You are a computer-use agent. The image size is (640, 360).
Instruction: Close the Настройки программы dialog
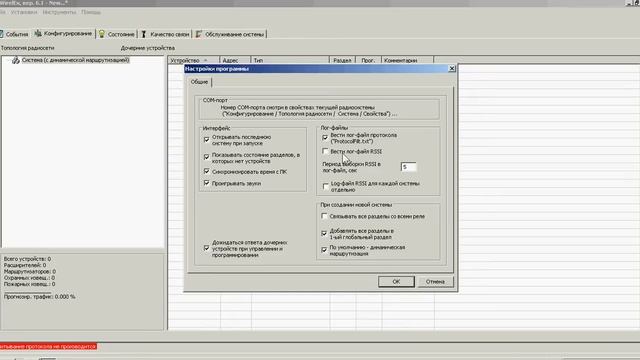[452, 69]
